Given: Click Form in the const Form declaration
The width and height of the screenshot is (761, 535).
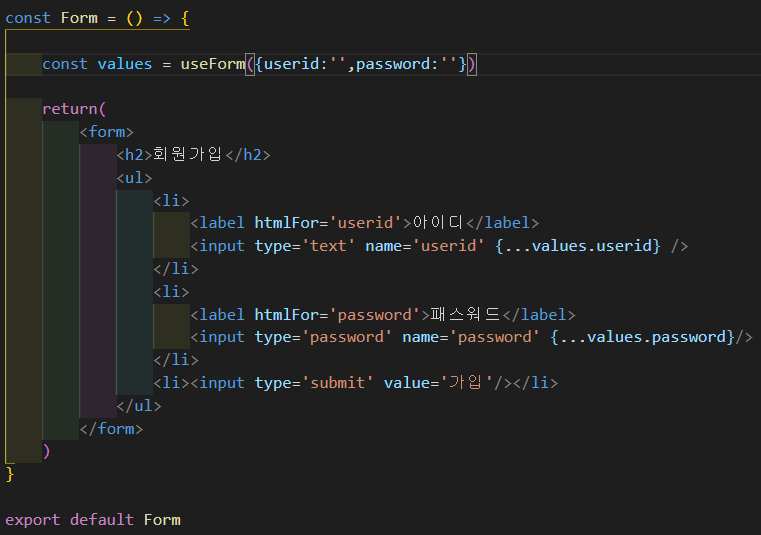Looking at the screenshot, I should 79,18.
